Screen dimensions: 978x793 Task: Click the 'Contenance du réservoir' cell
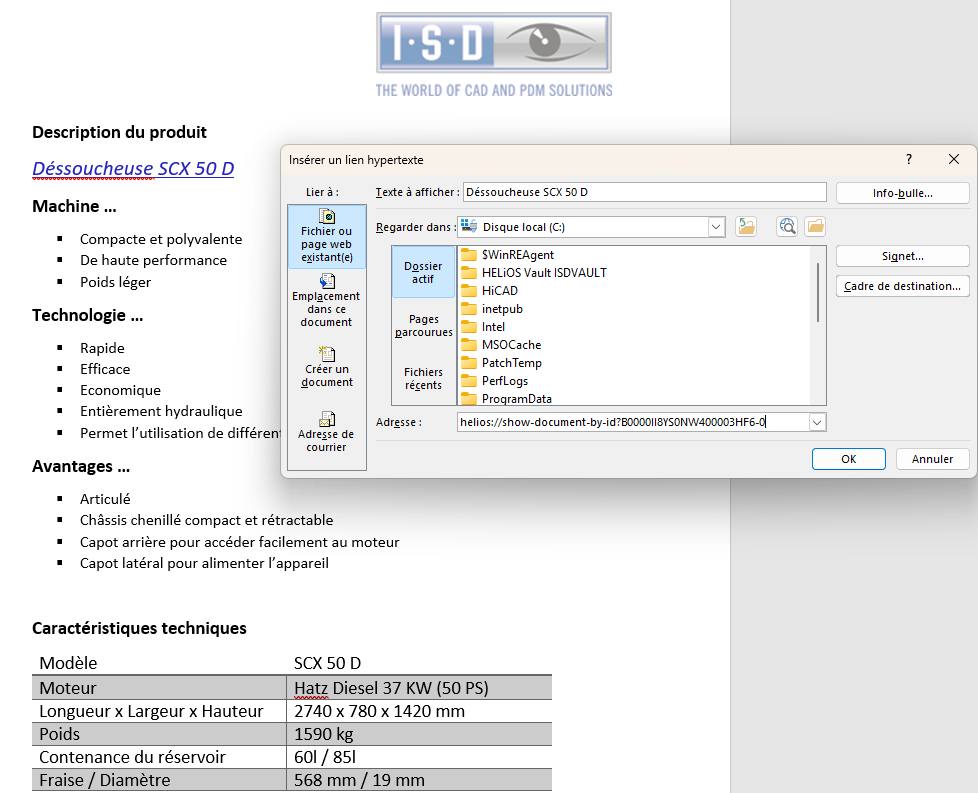coord(159,757)
